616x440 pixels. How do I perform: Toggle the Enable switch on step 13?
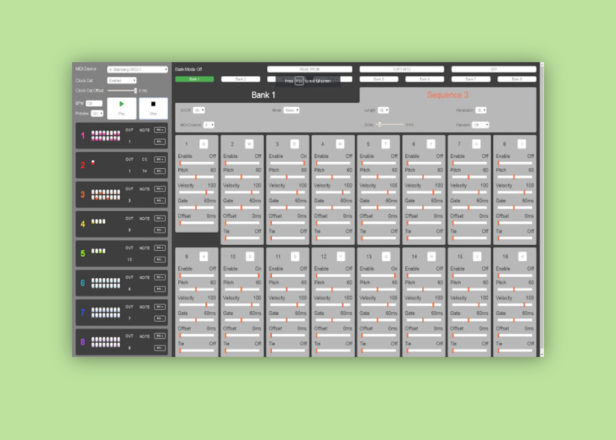pyautogui.click(x=378, y=275)
